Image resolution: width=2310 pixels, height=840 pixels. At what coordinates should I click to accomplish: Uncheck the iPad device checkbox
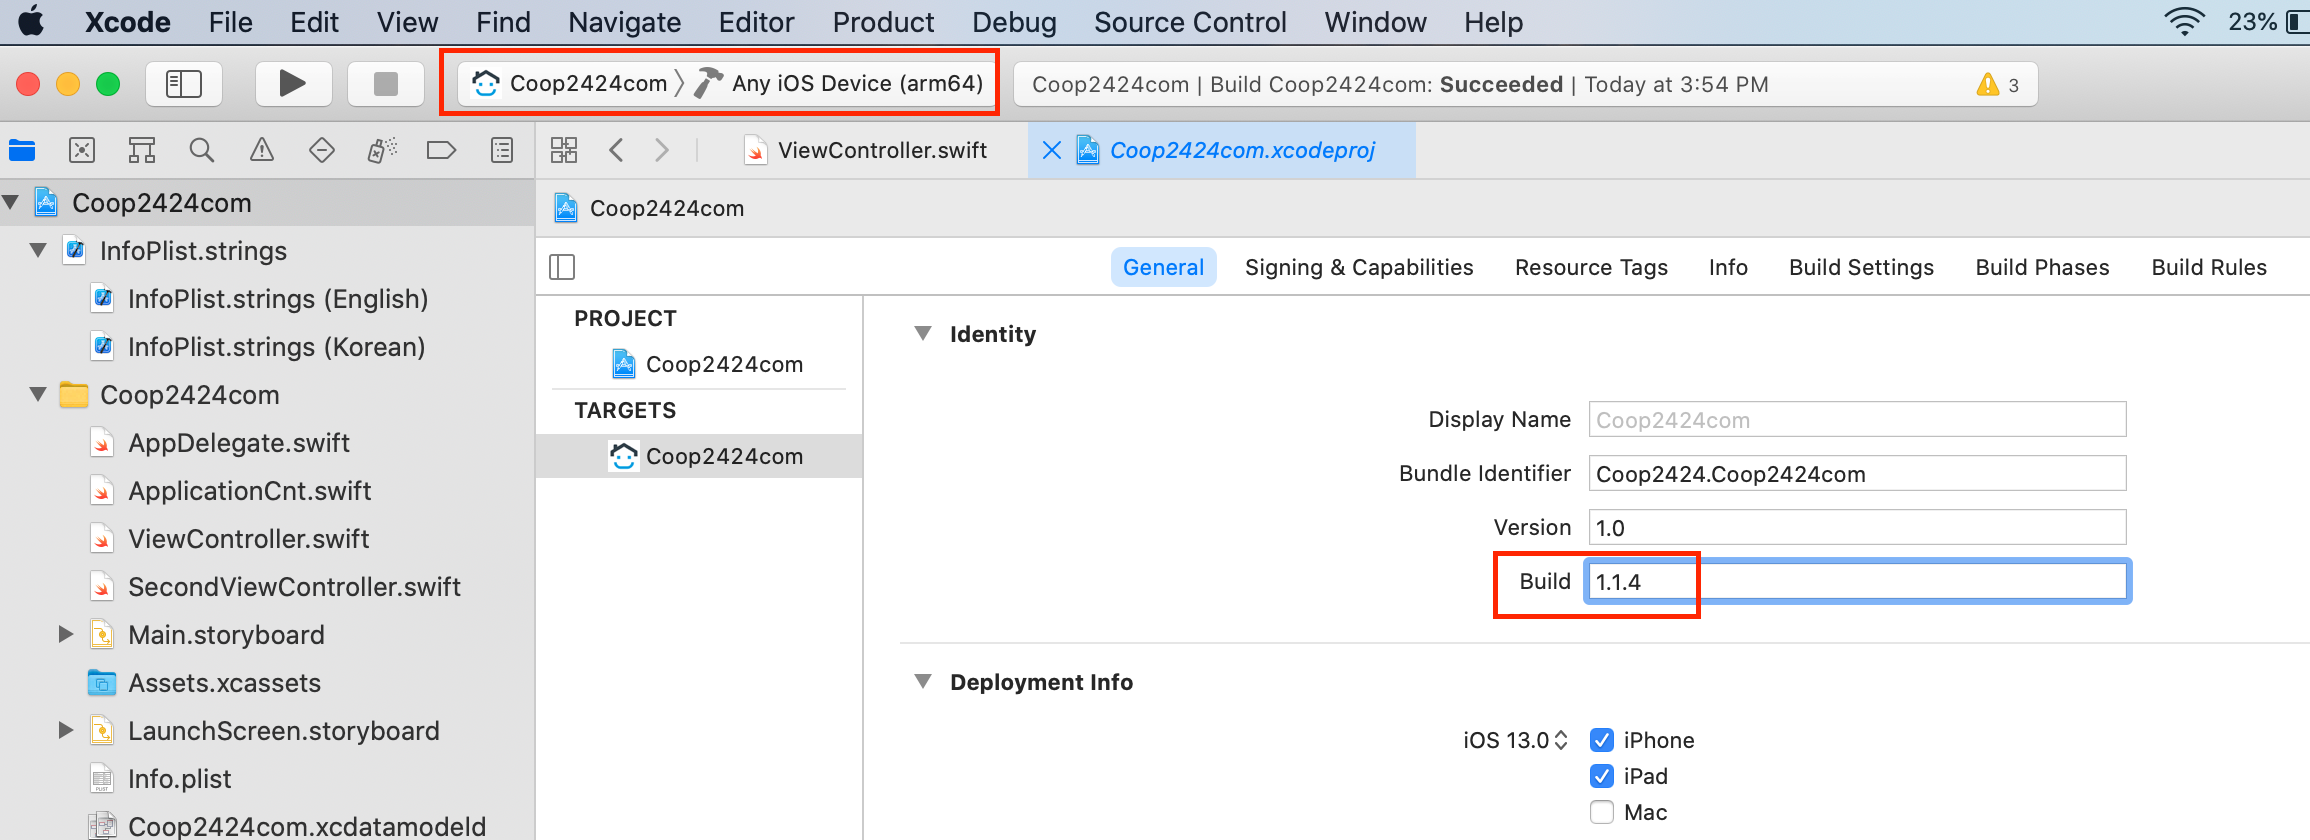(x=1602, y=776)
